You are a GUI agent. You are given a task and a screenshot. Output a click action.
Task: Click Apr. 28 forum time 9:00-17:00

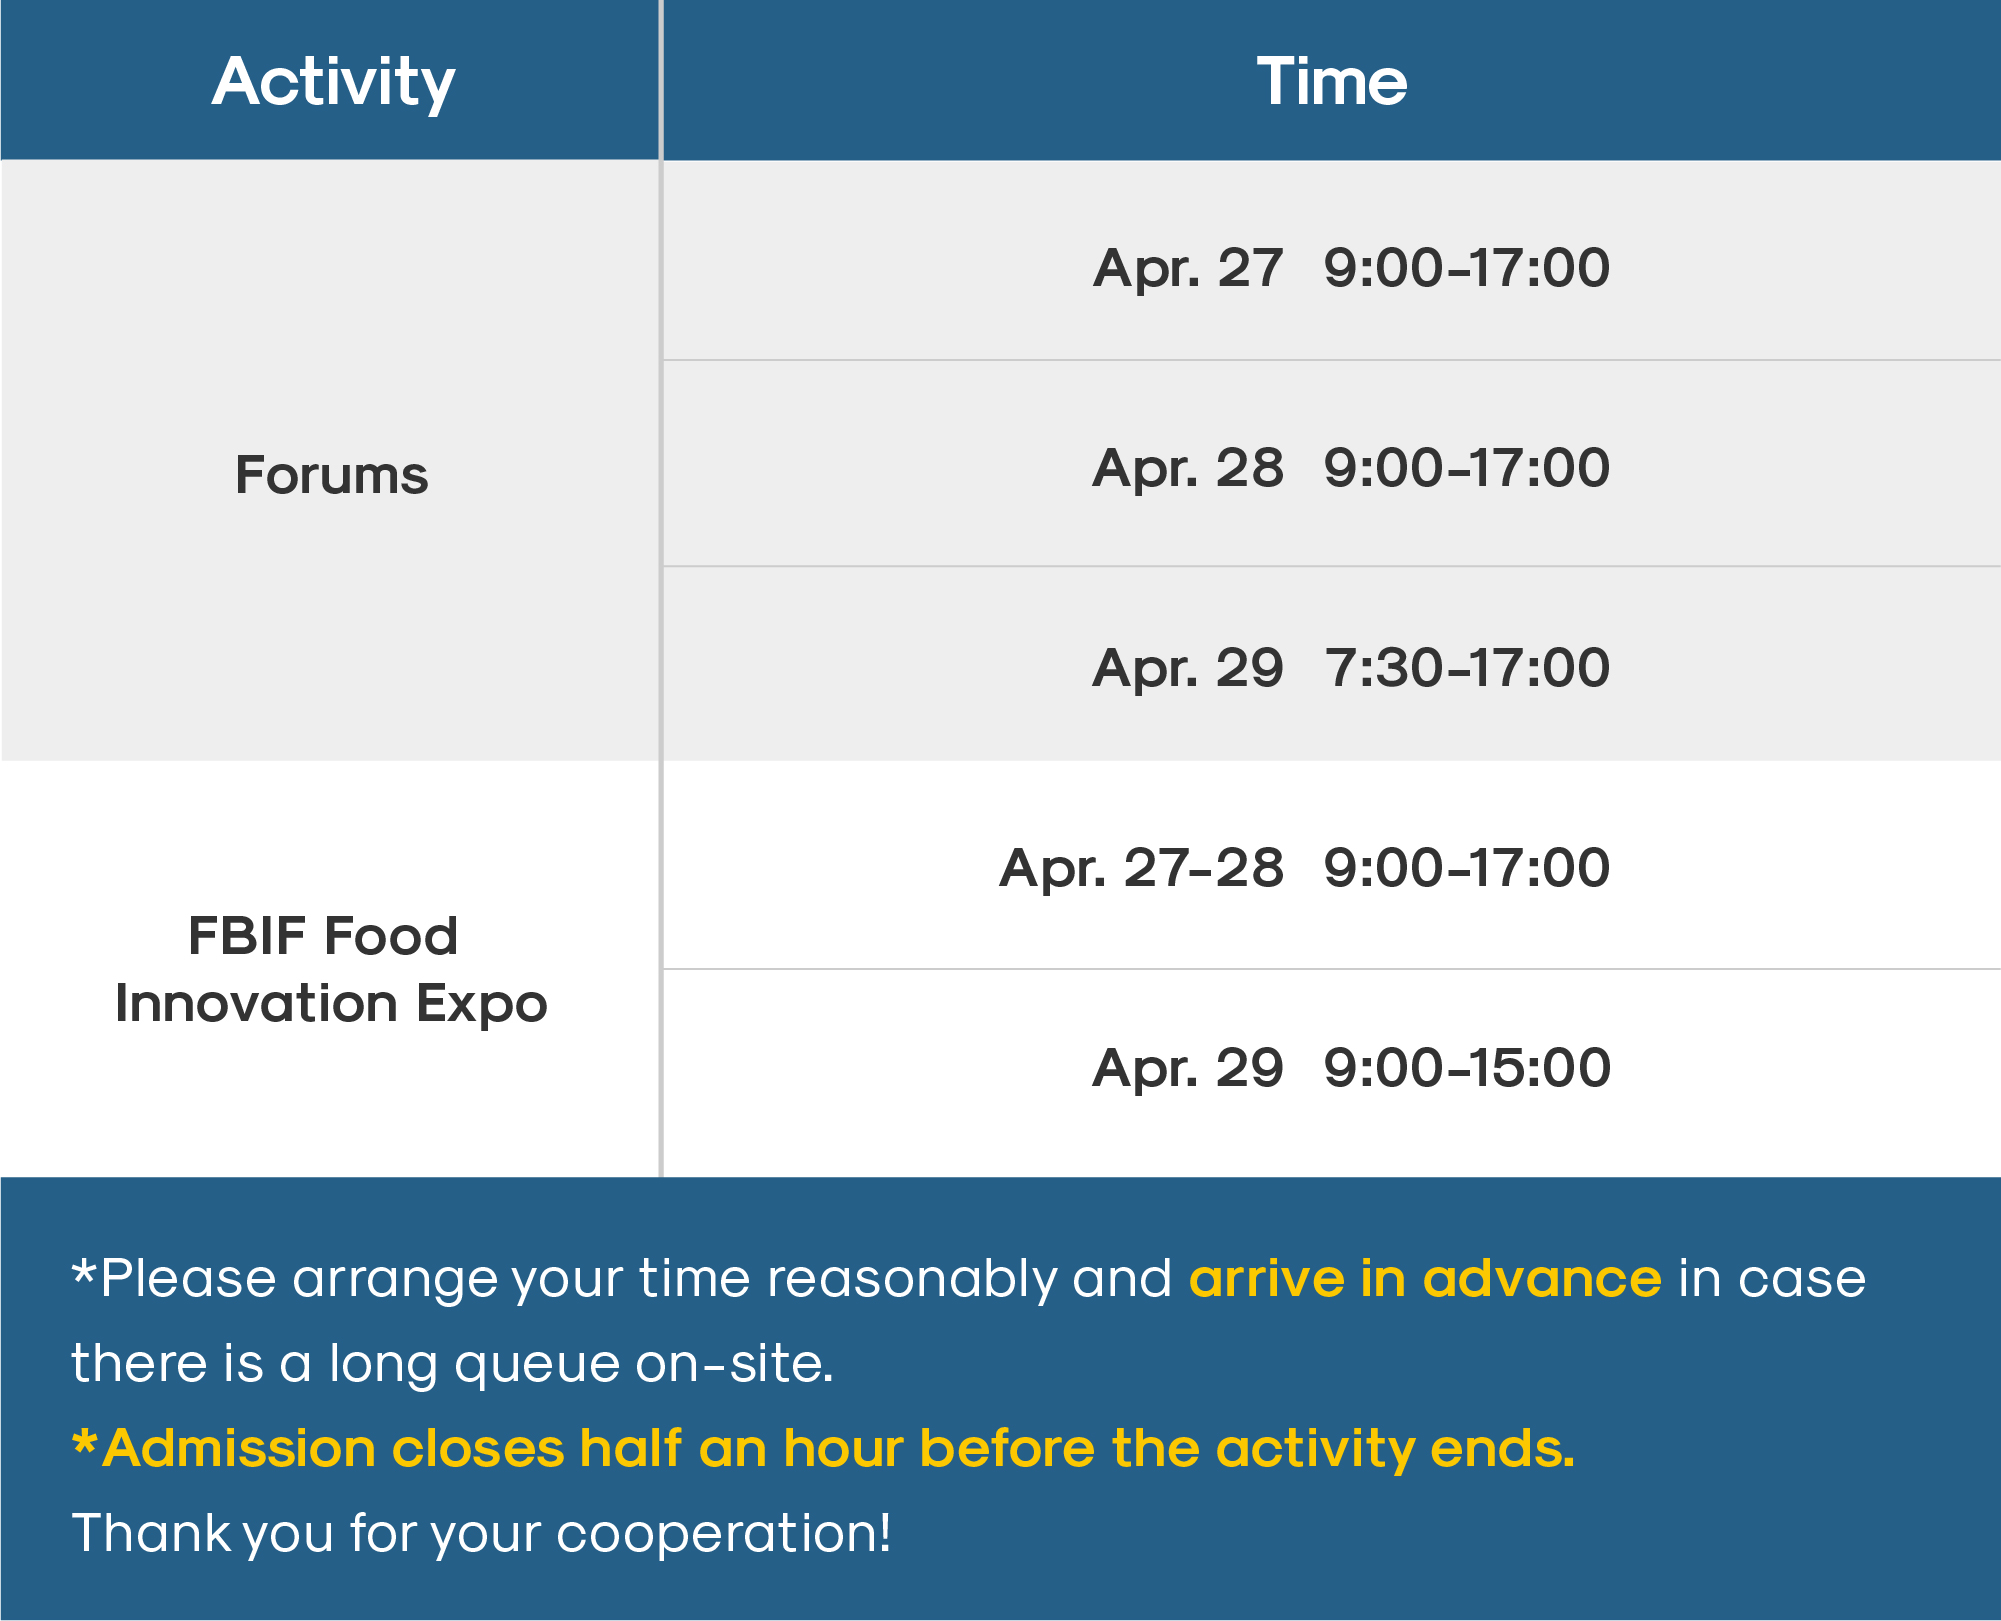(1467, 468)
